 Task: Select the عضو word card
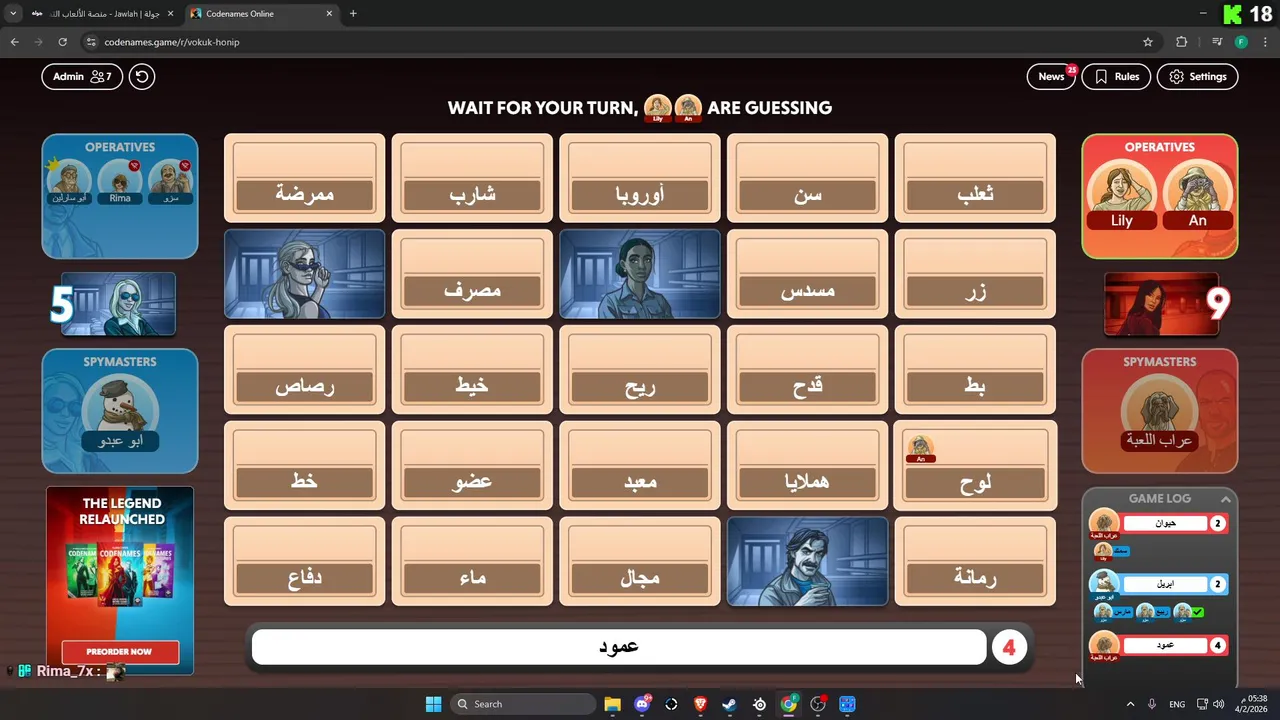472,466
